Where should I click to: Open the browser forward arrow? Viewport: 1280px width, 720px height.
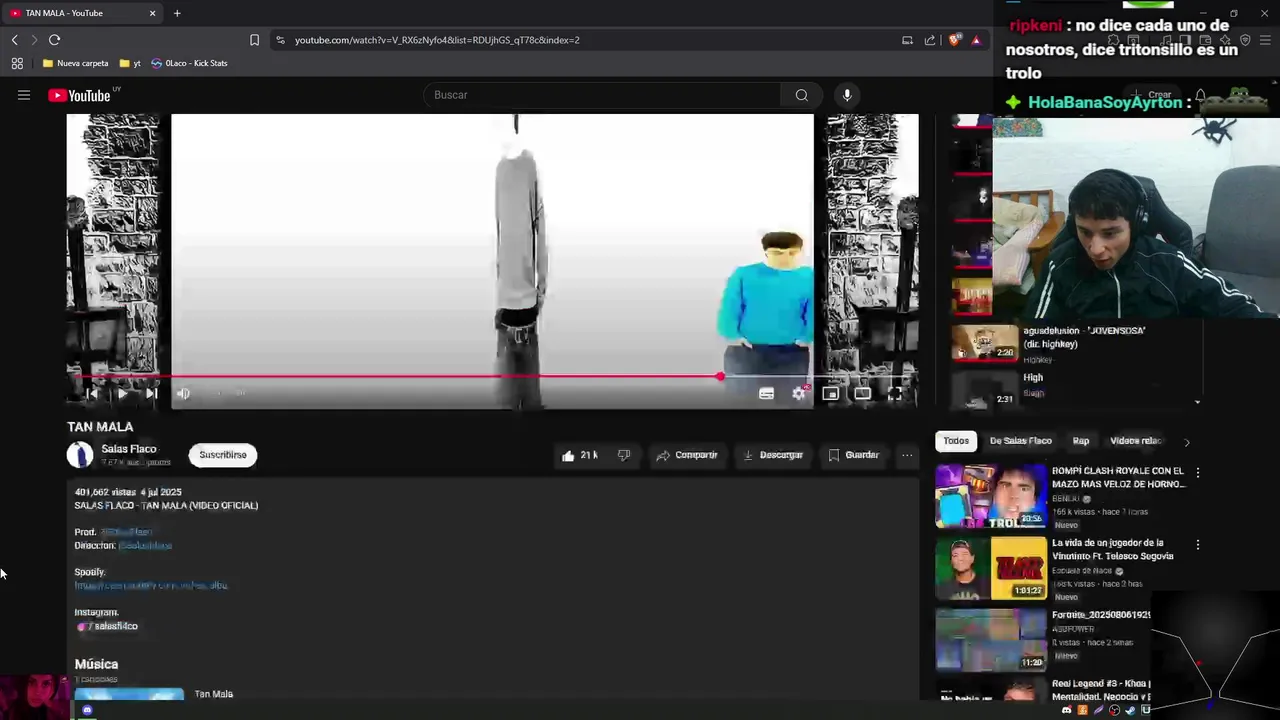pos(34,40)
